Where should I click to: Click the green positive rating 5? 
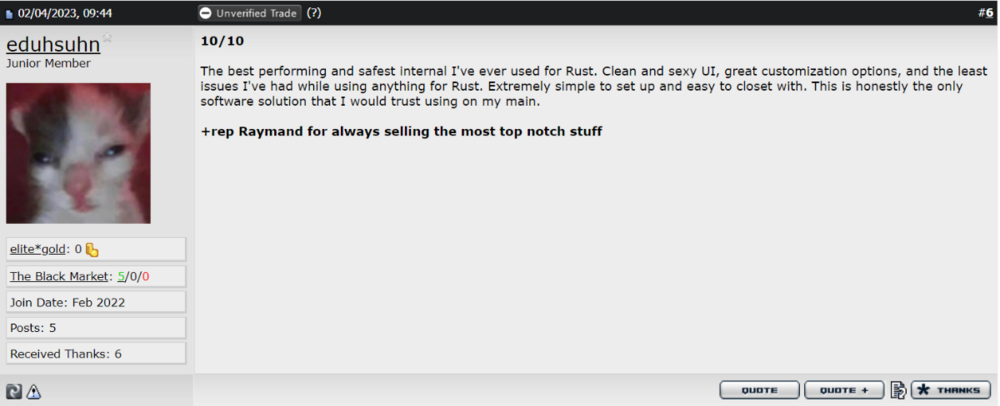point(121,276)
